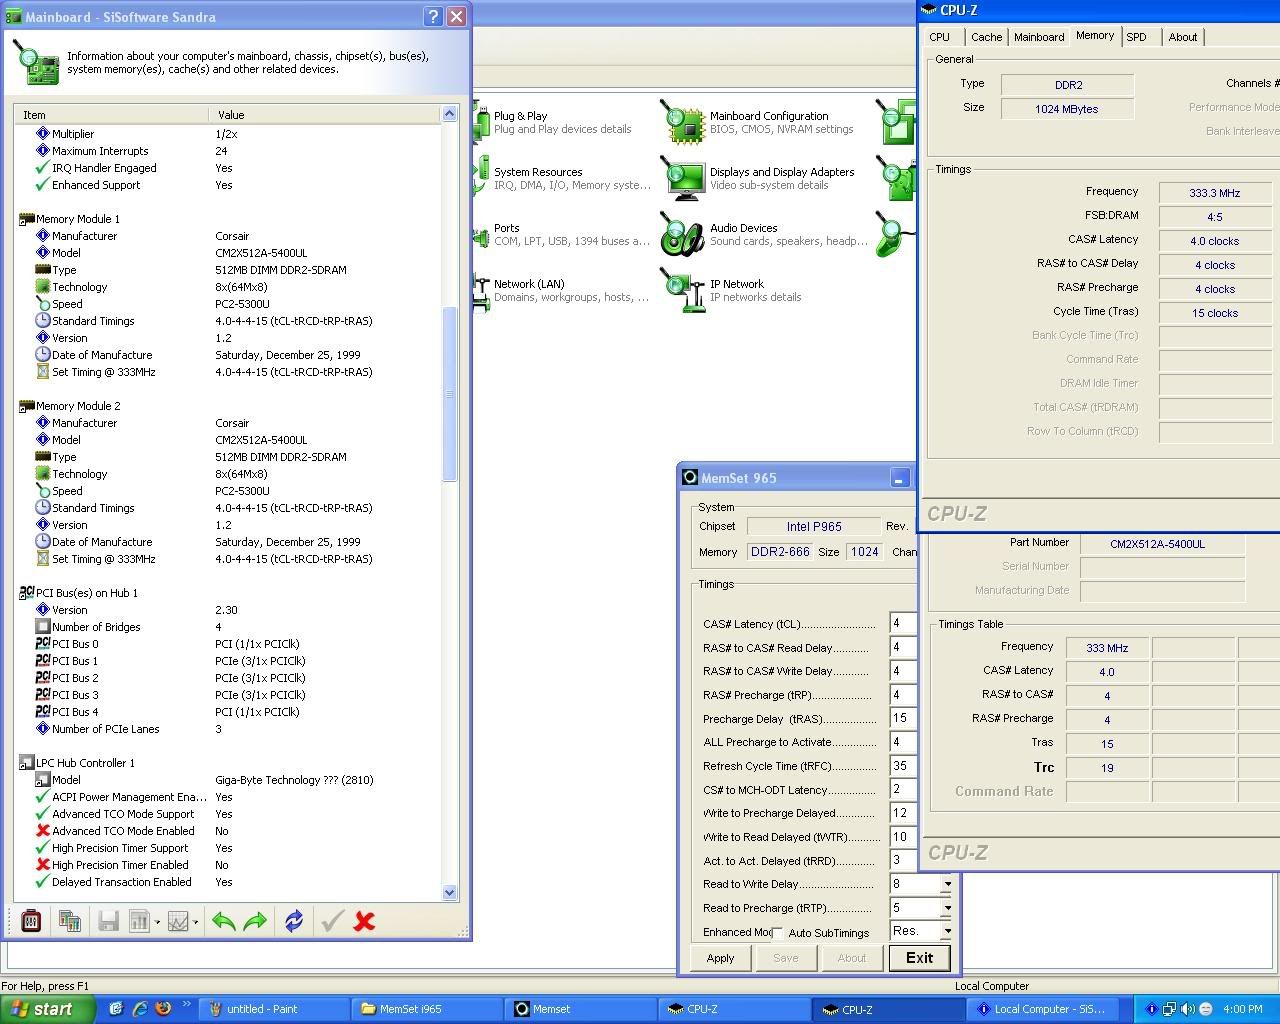Click the Refresh Cycle Time (tRFC) field
Viewport: 1280px width, 1024px height.
(903, 766)
